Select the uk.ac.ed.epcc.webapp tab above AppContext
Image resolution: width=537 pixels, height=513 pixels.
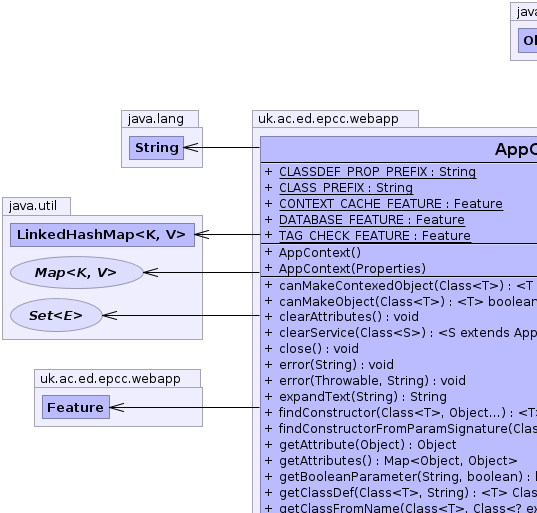[335, 119]
